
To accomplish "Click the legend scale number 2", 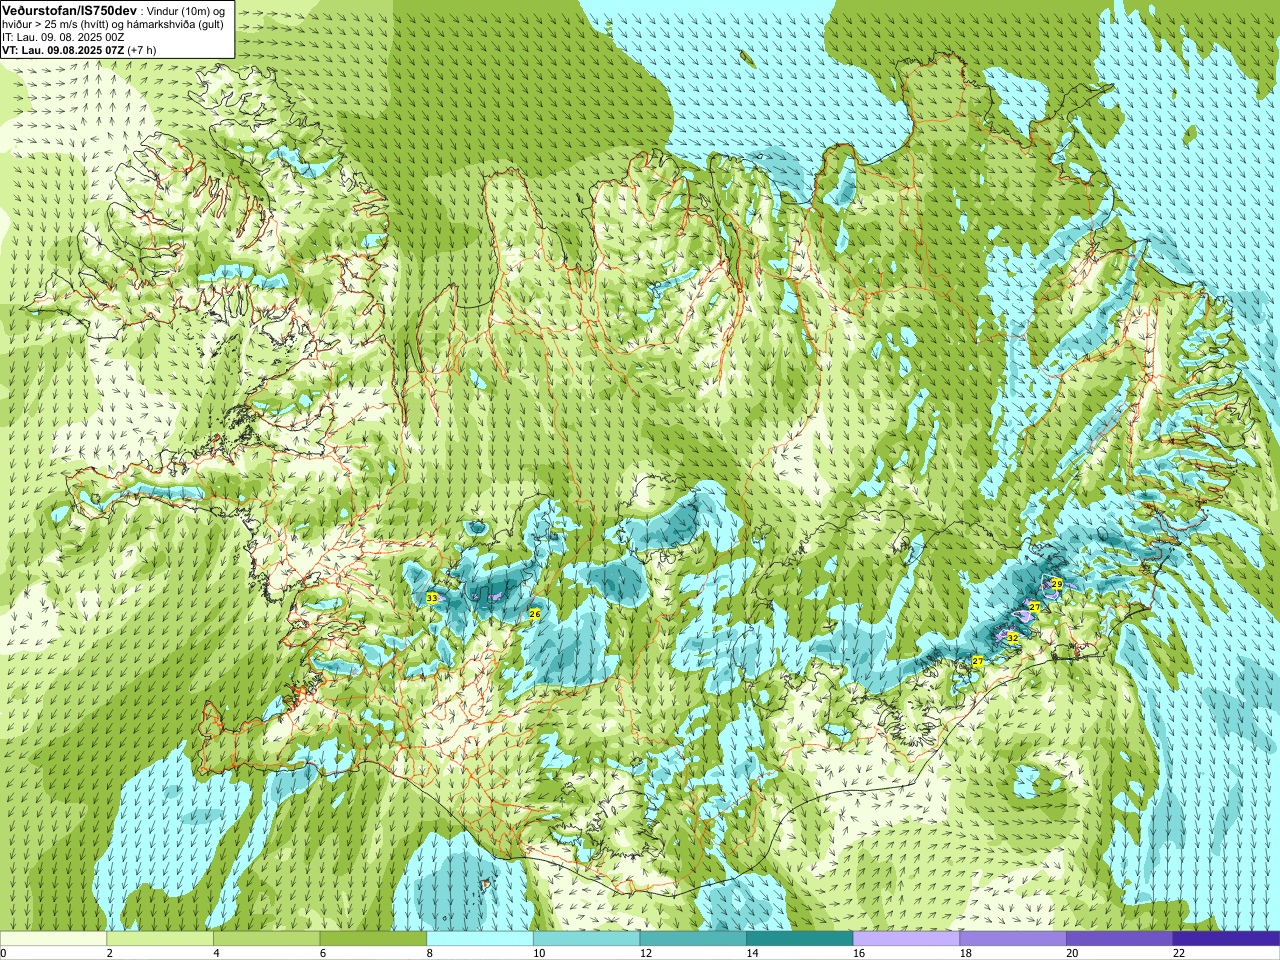I will pyautogui.click(x=109, y=953).
